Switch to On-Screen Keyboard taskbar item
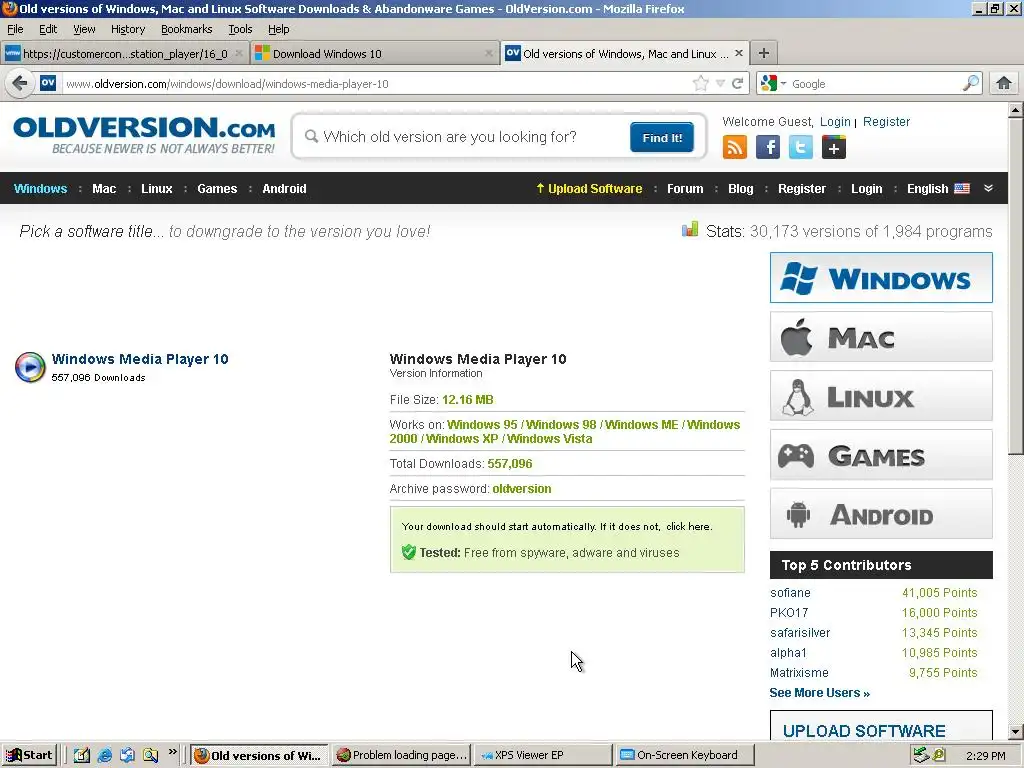 pyautogui.click(x=684, y=755)
